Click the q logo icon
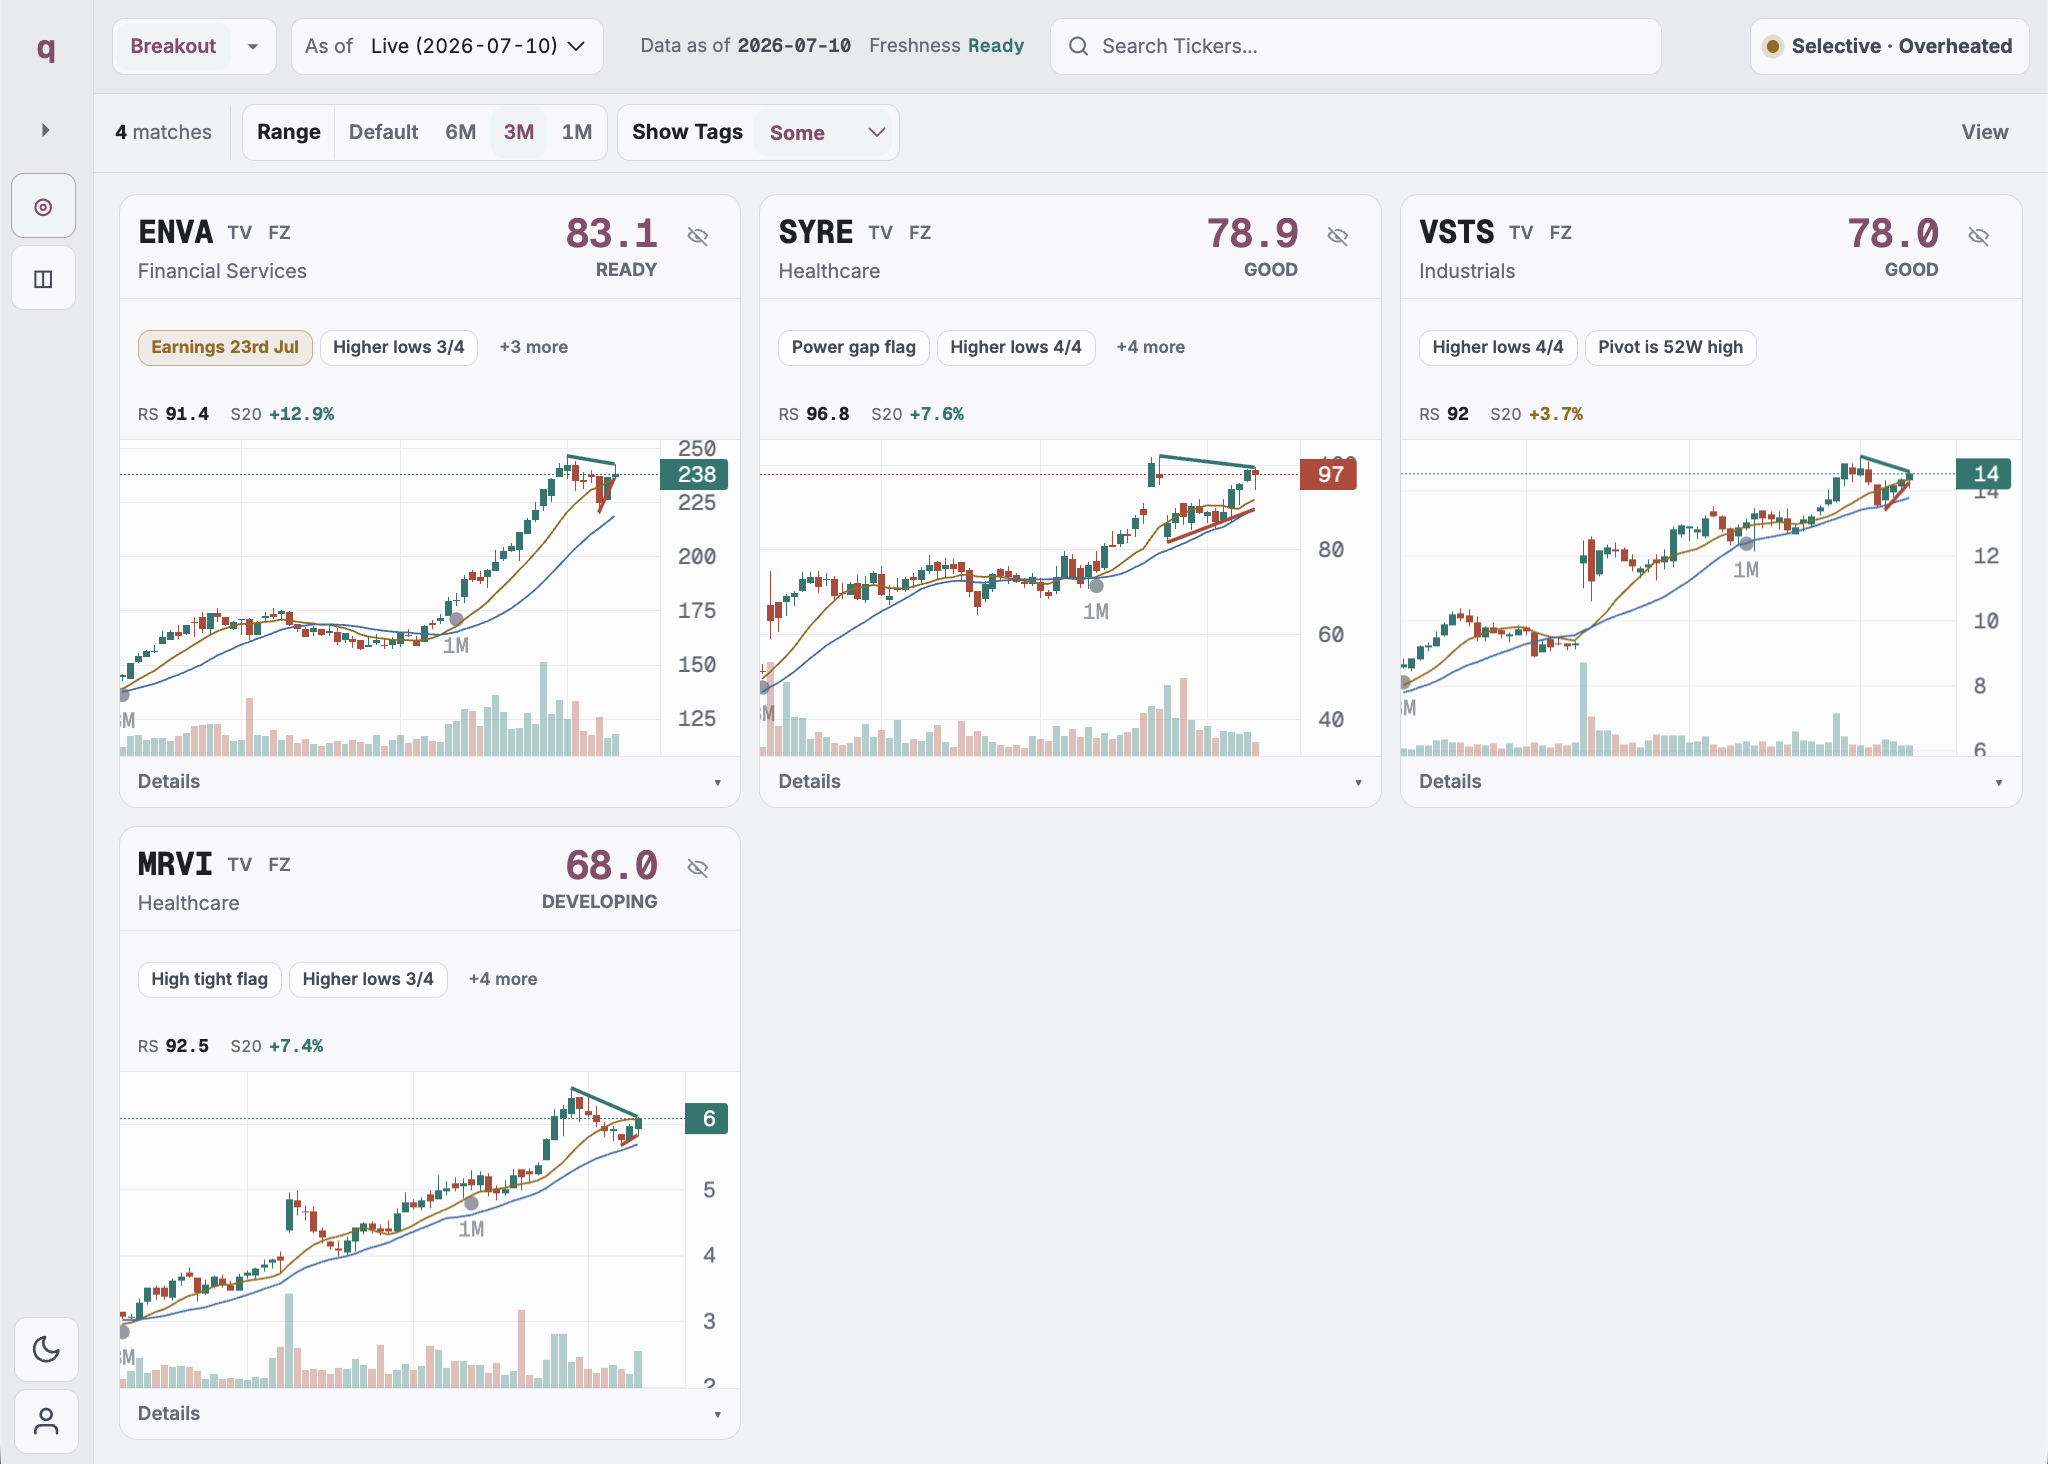The height and width of the screenshot is (1464, 2048). coord(46,47)
